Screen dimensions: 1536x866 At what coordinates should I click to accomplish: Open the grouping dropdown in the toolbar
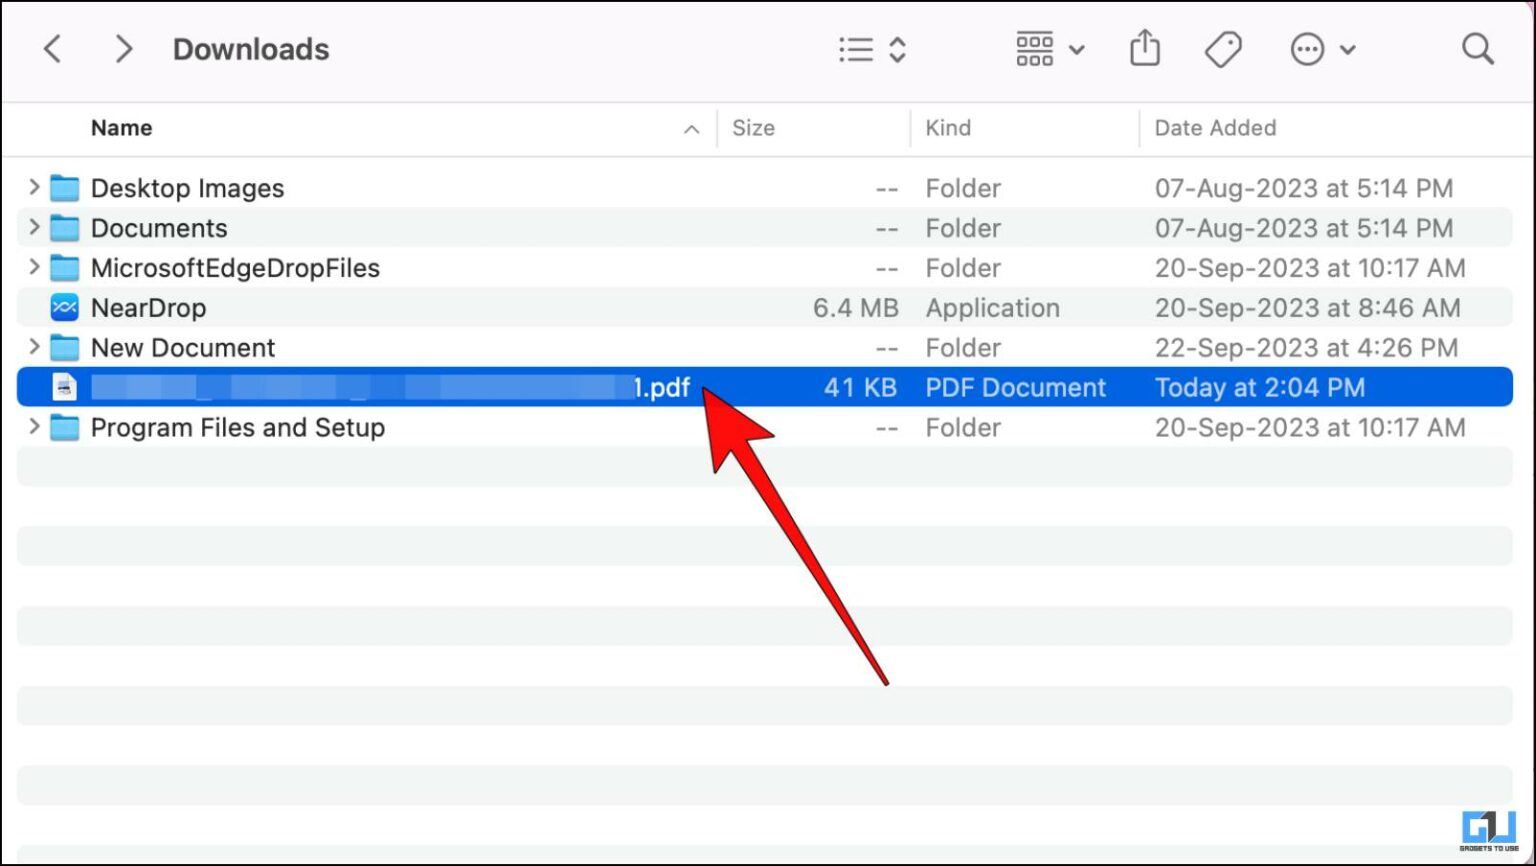point(1077,48)
